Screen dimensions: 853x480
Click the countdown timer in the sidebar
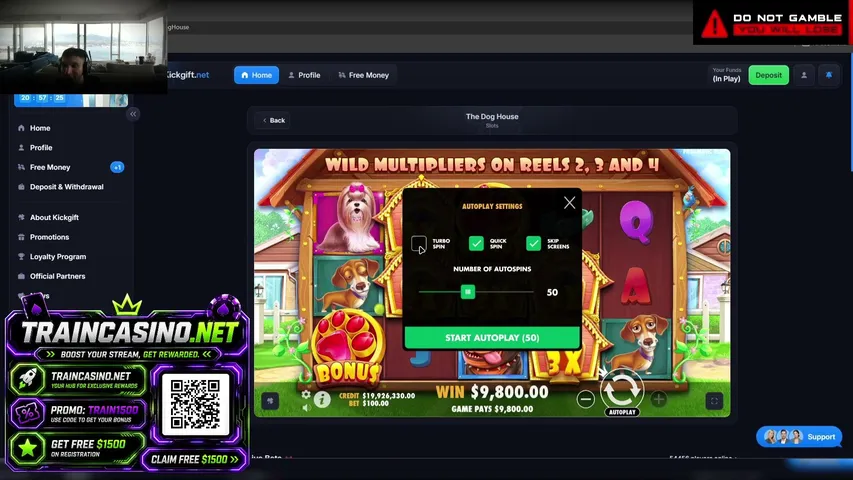point(42,98)
